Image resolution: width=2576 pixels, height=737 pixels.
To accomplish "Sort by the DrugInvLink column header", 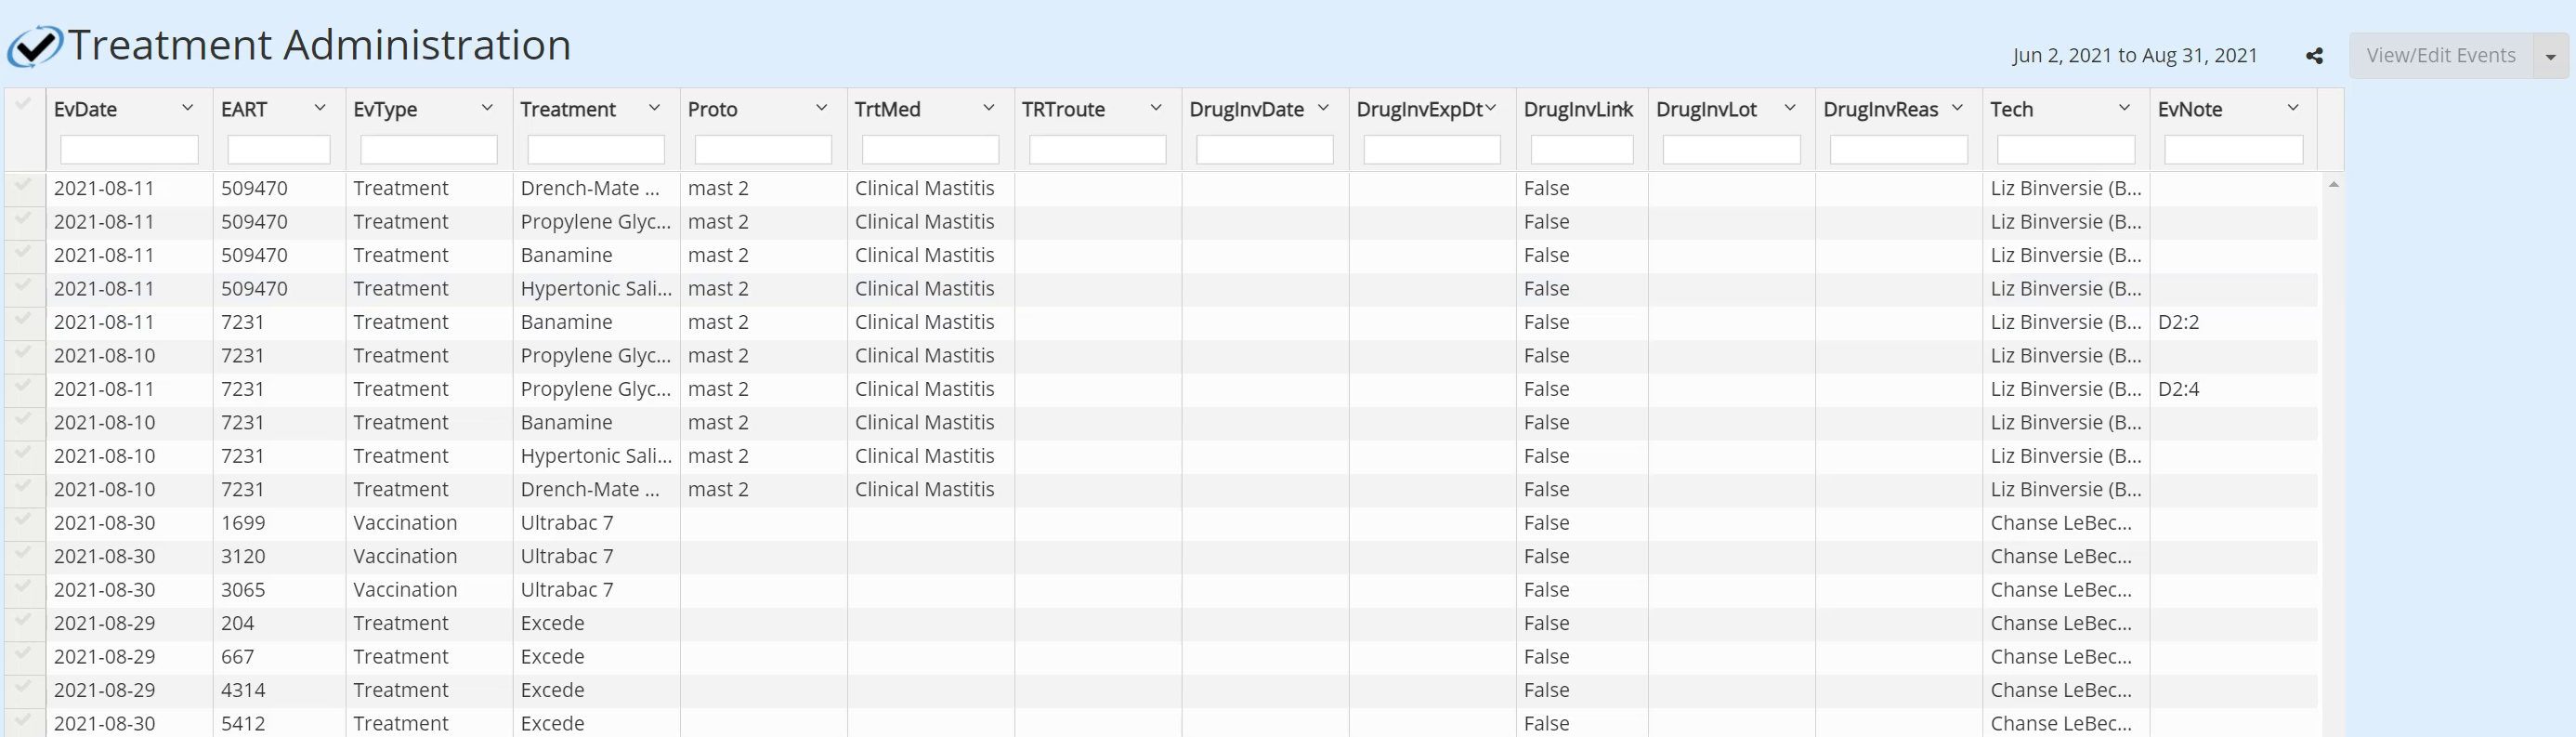I will [1578, 110].
